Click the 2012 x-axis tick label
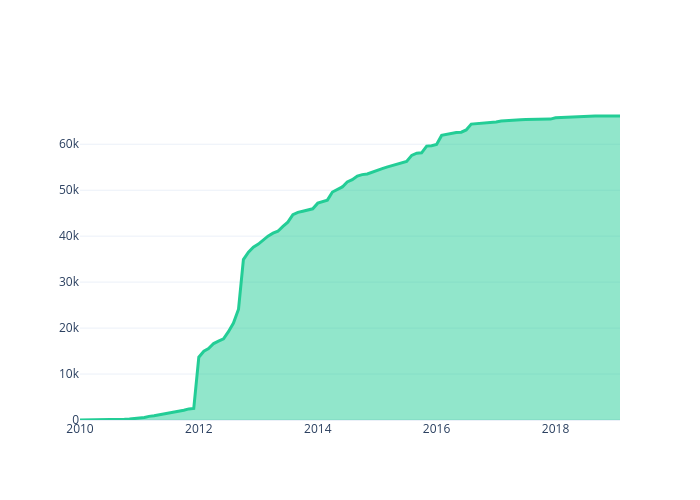Screen dimensions: 700x500 click(199, 429)
